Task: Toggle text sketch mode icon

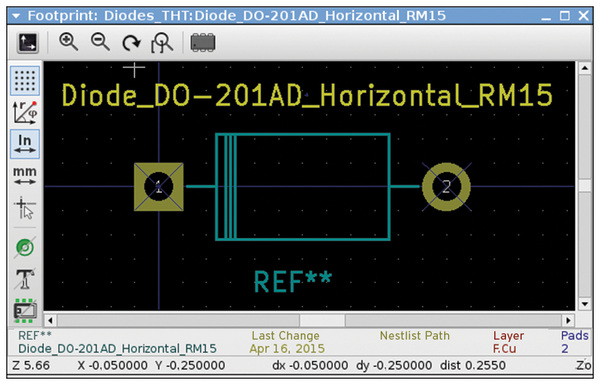Action: tap(25, 278)
